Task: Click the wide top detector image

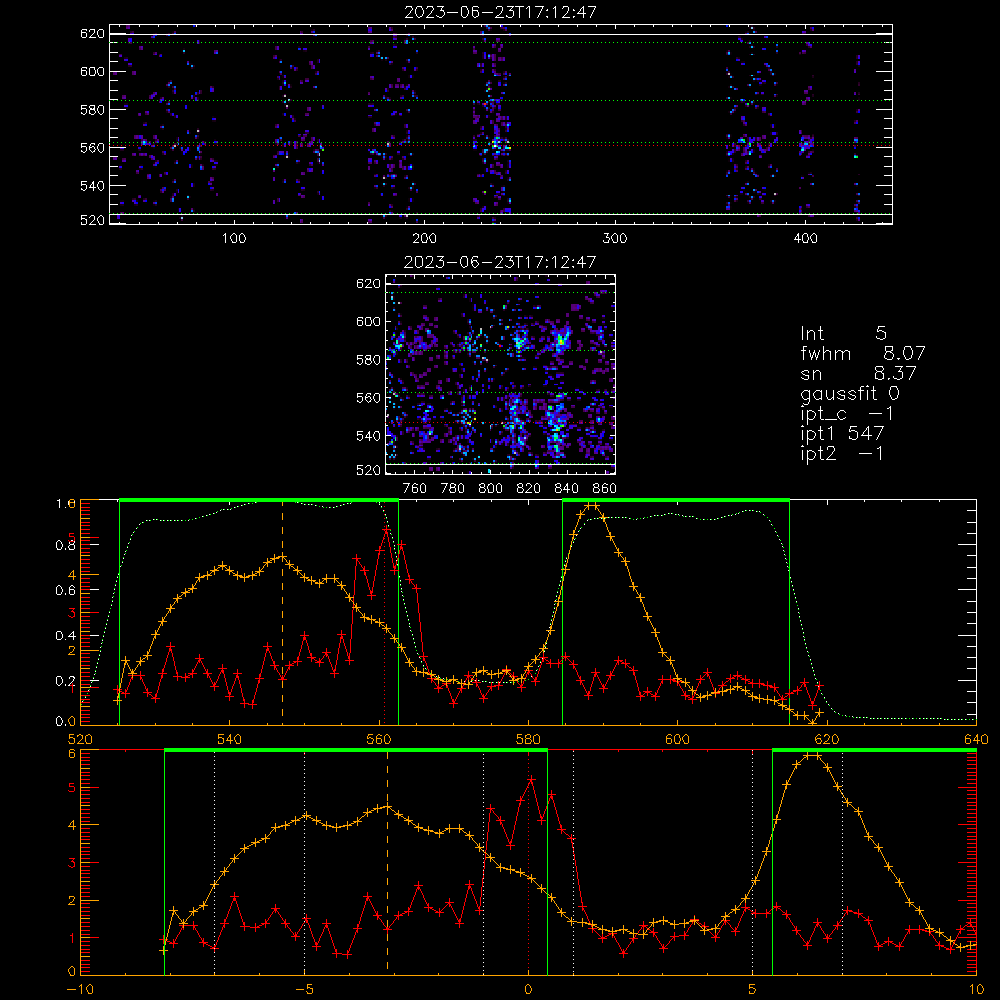Action: [x=501, y=124]
